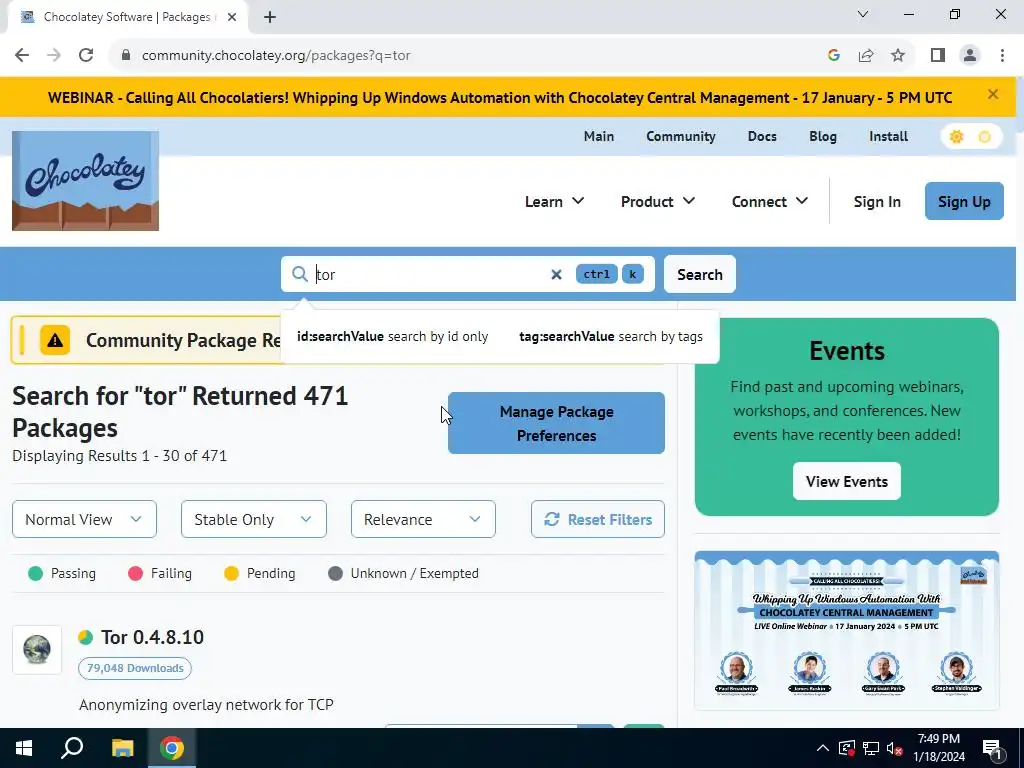Click the webinar banner text
The image size is (1024, 768).
tap(500, 98)
